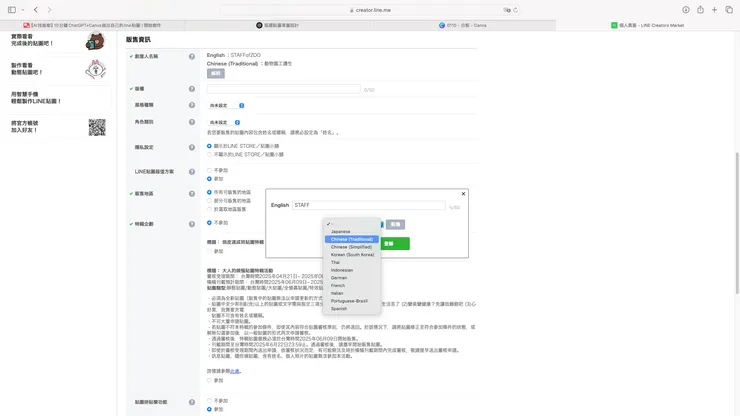Viewport: 740px width, 416px height.
Task: Click the page vertical scrollbar
Action: [x=737, y=223]
